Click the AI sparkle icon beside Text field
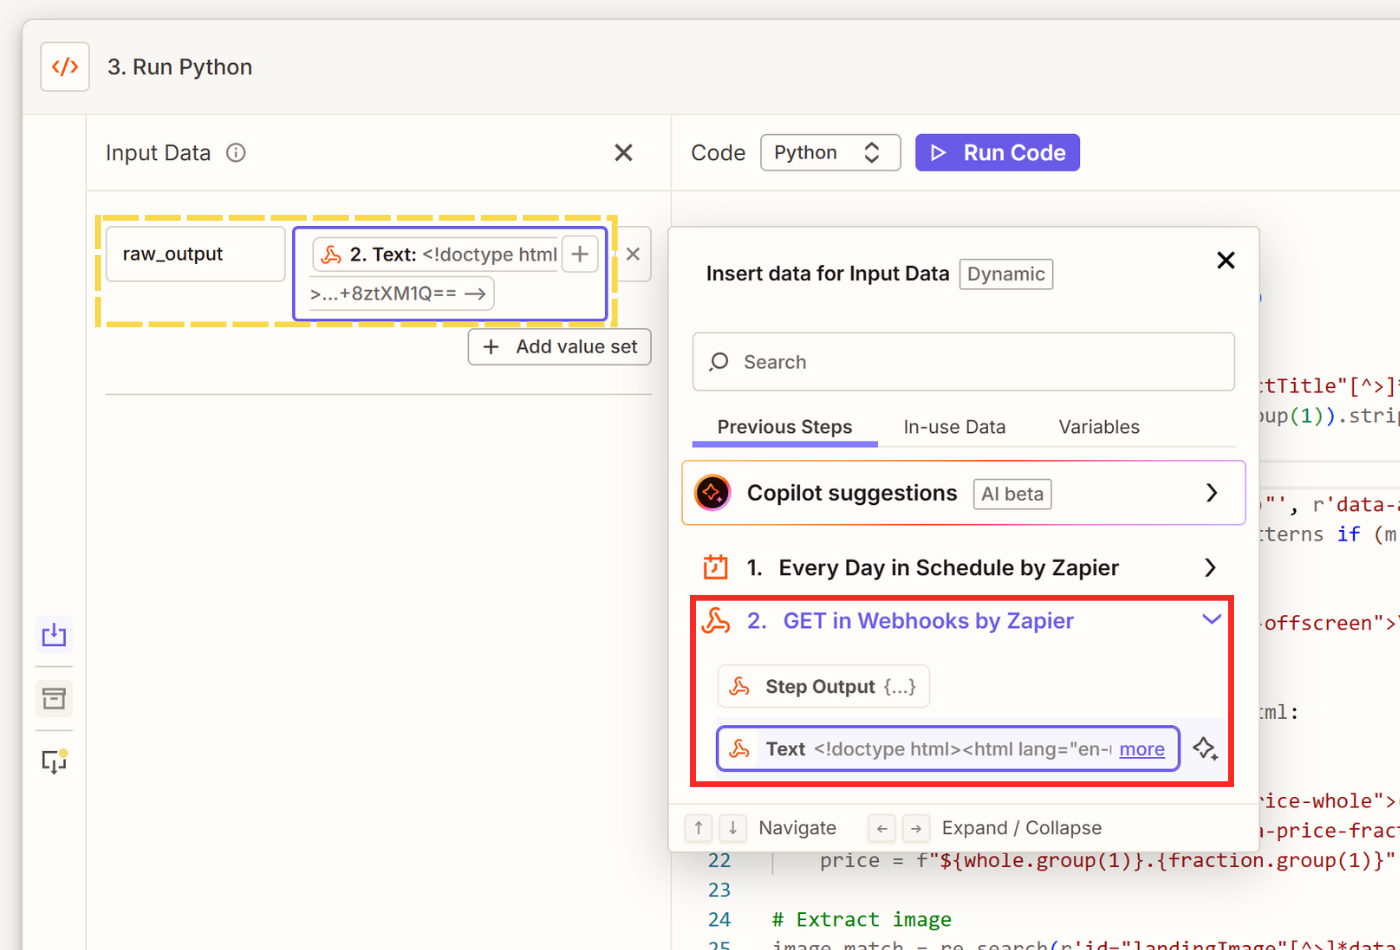Viewport: 1400px width, 950px height. click(x=1205, y=749)
